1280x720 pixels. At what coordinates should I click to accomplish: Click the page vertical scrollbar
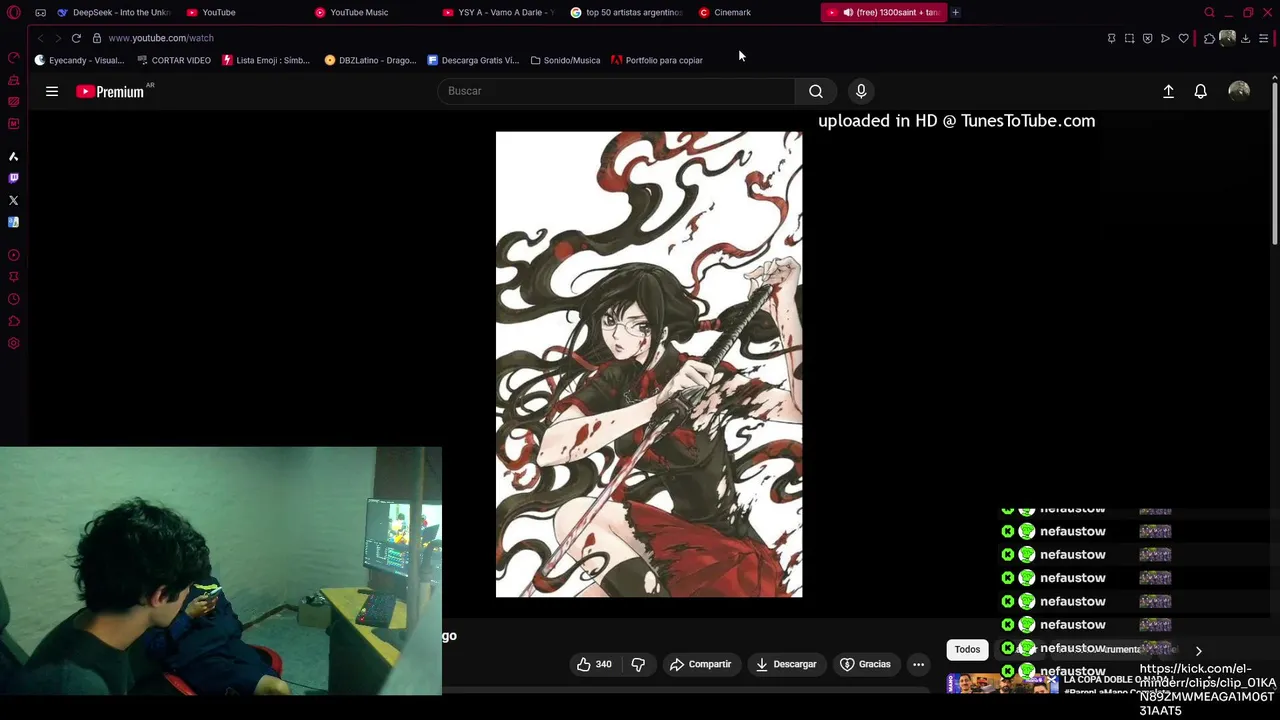pyautogui.click(x=1274, y=165)
